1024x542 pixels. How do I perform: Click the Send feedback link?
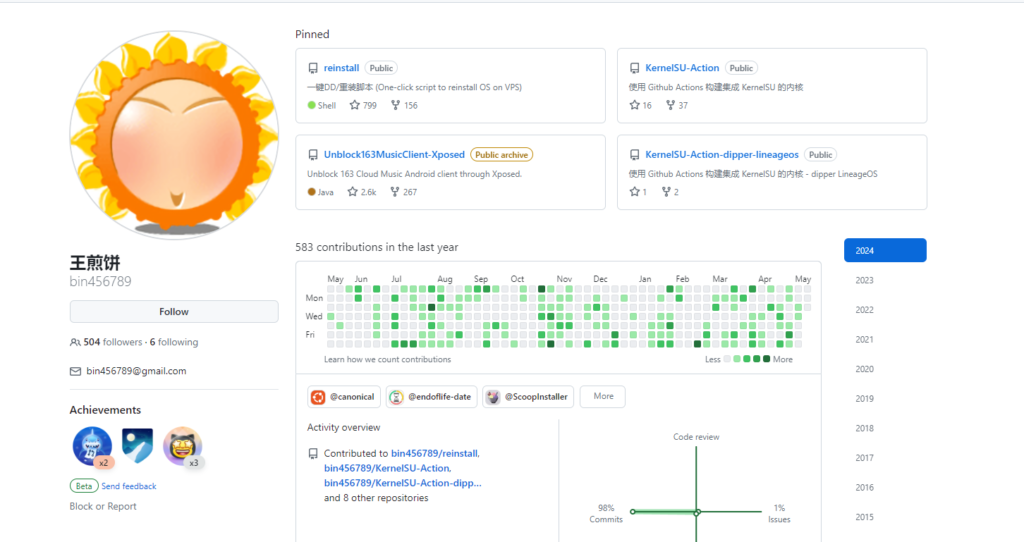[128, 486]
